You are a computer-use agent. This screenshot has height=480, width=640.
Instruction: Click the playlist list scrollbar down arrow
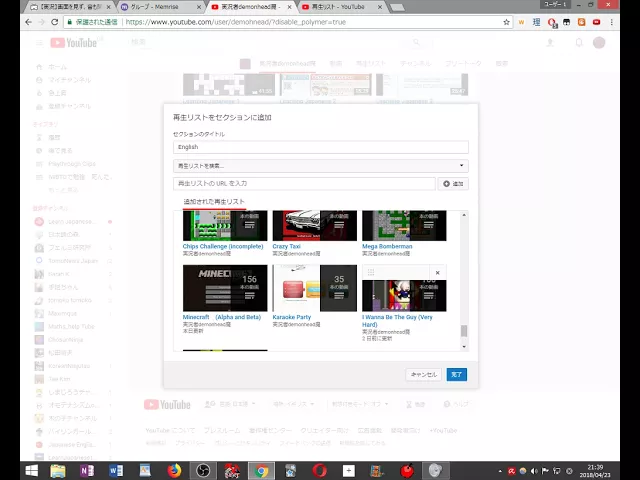[x=464, y=347]
